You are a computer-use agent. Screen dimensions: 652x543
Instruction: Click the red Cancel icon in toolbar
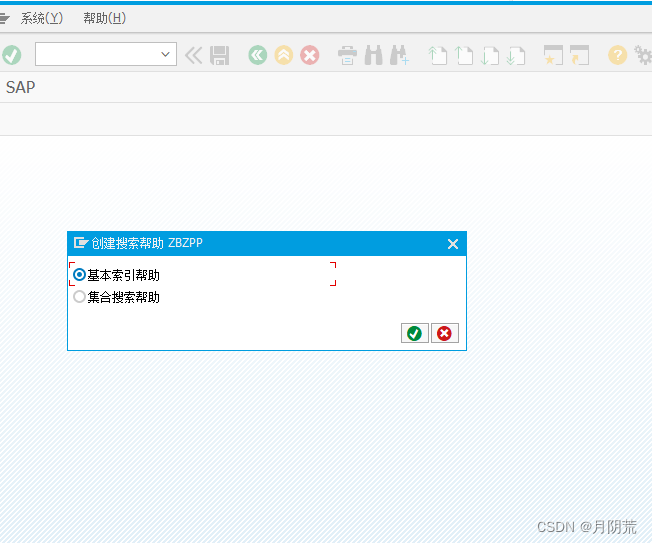(x=310, y=55)
